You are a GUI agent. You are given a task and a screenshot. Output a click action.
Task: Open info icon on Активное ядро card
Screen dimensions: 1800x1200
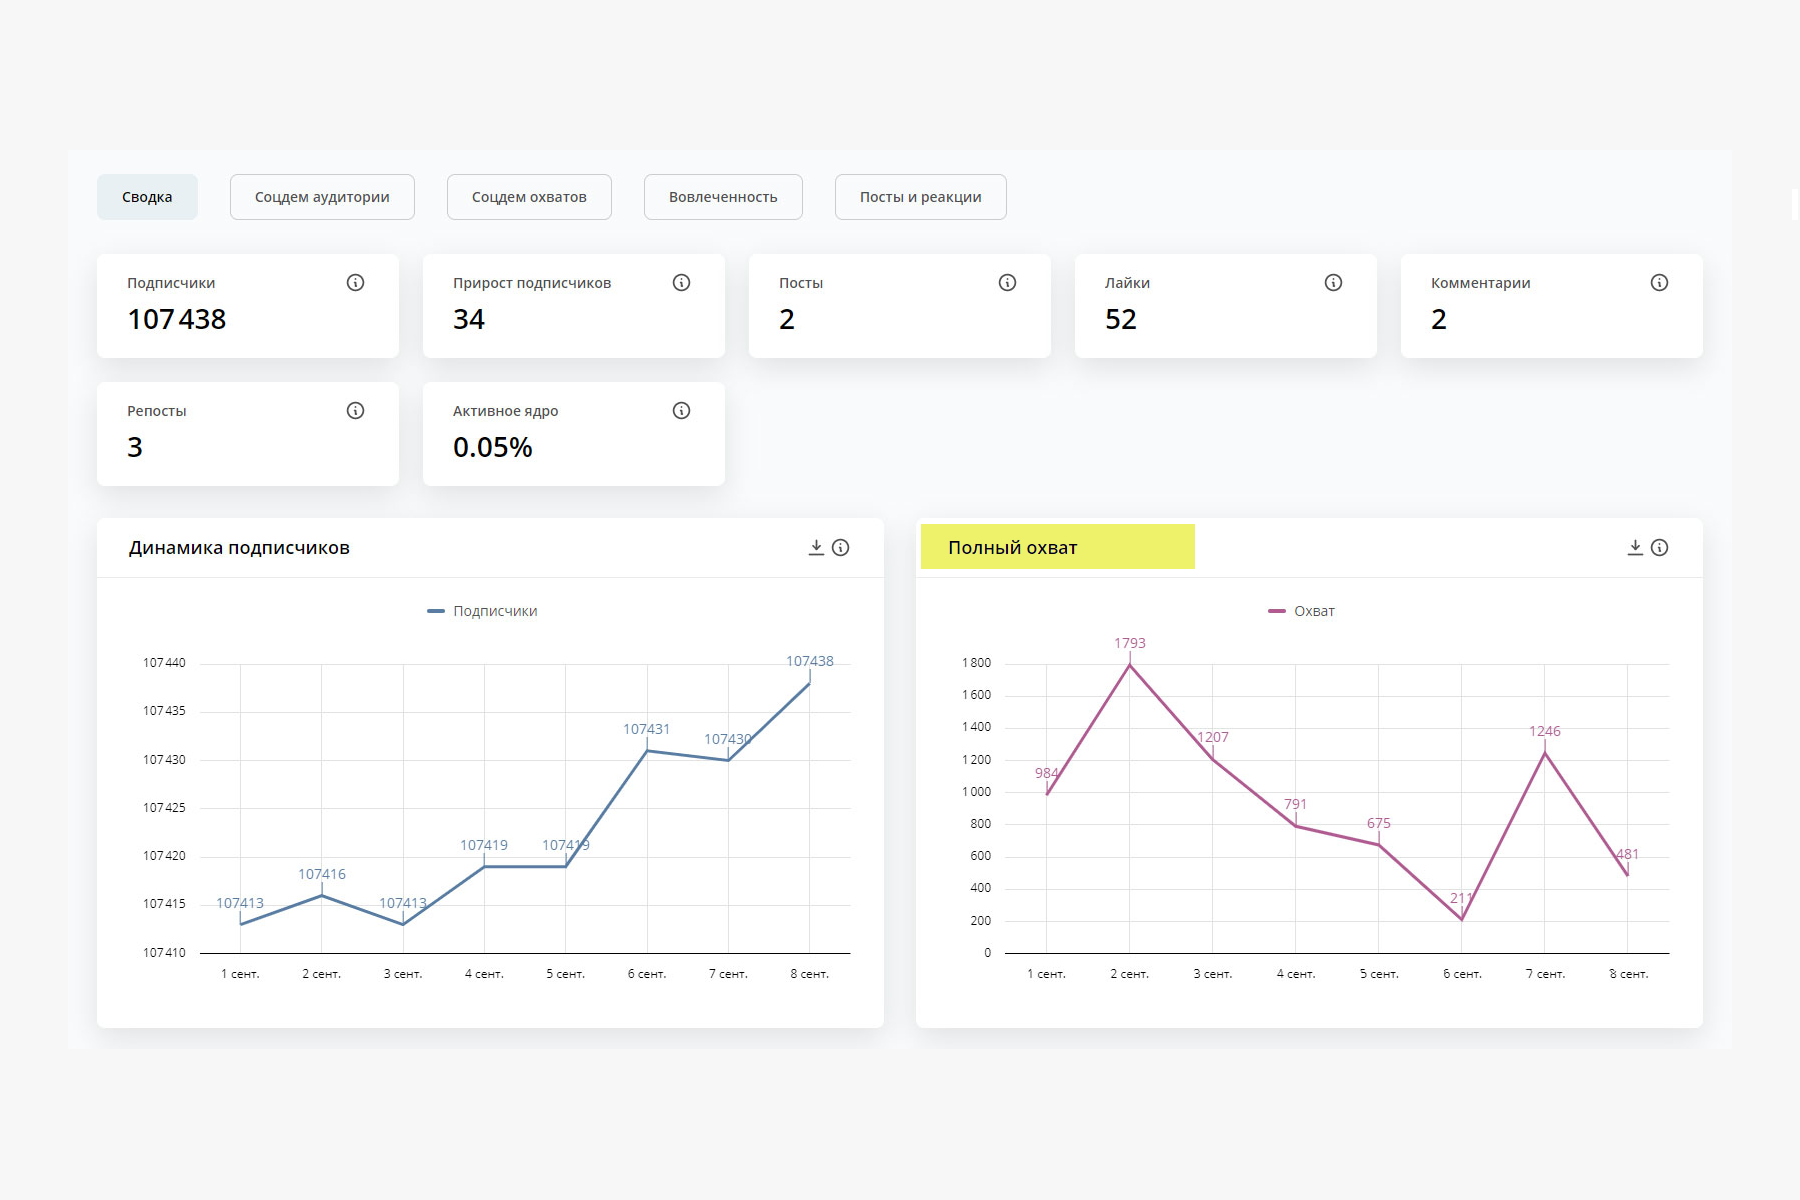(681, 411)
